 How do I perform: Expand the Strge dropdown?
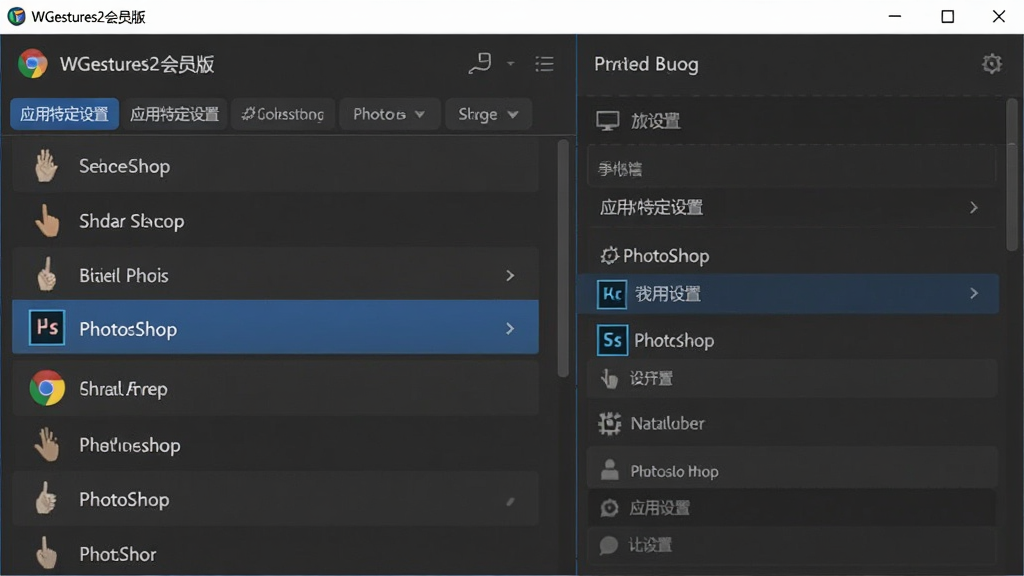pos(488,114)
